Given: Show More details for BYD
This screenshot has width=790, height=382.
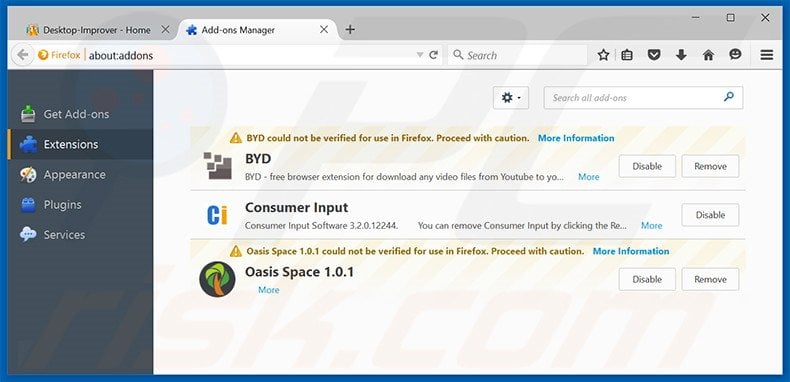Looking at the screenshot, I should pos(588,177).
